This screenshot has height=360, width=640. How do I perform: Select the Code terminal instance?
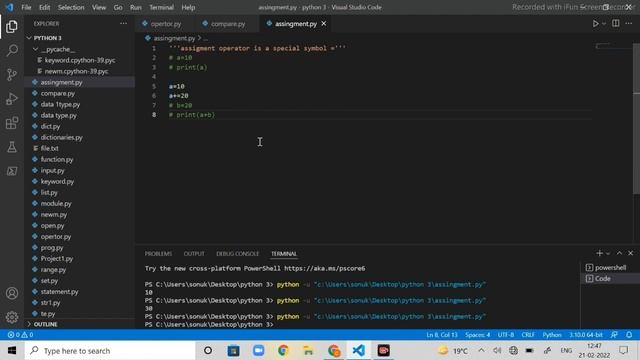[610, 279]
